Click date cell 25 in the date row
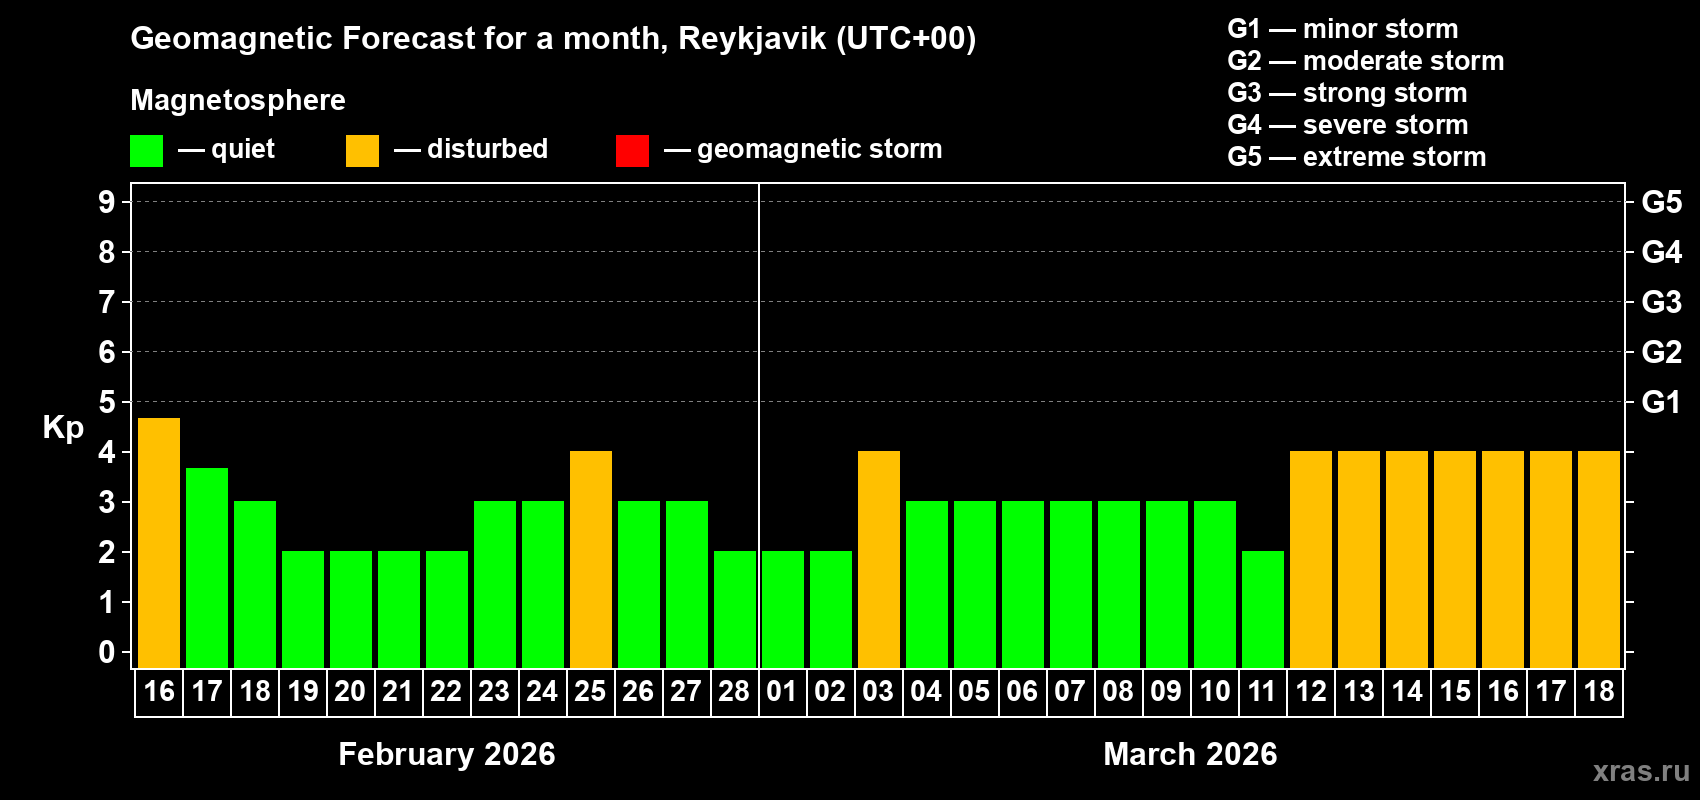Image resolution: width=1700 pixels, height=800 pixels. [x=591, y=692]
